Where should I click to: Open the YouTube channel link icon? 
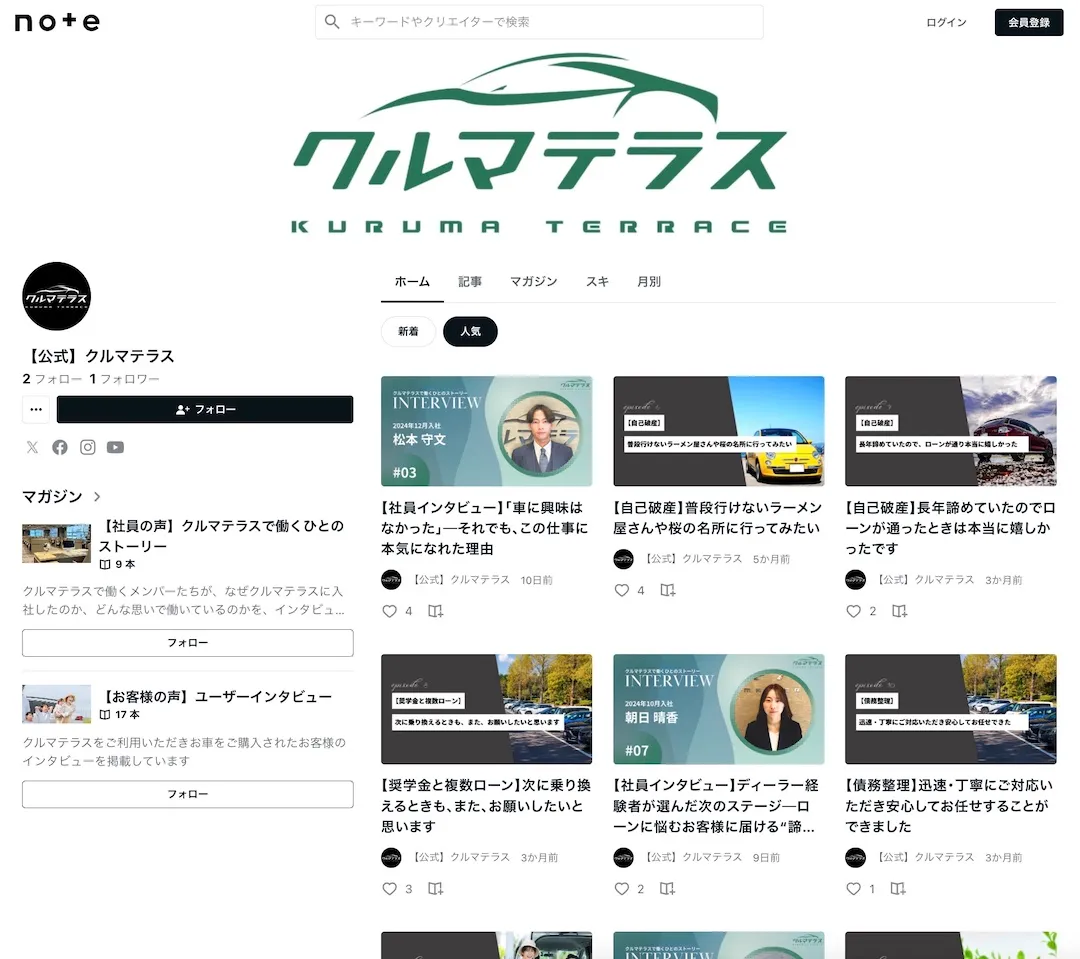coord(115,447)
